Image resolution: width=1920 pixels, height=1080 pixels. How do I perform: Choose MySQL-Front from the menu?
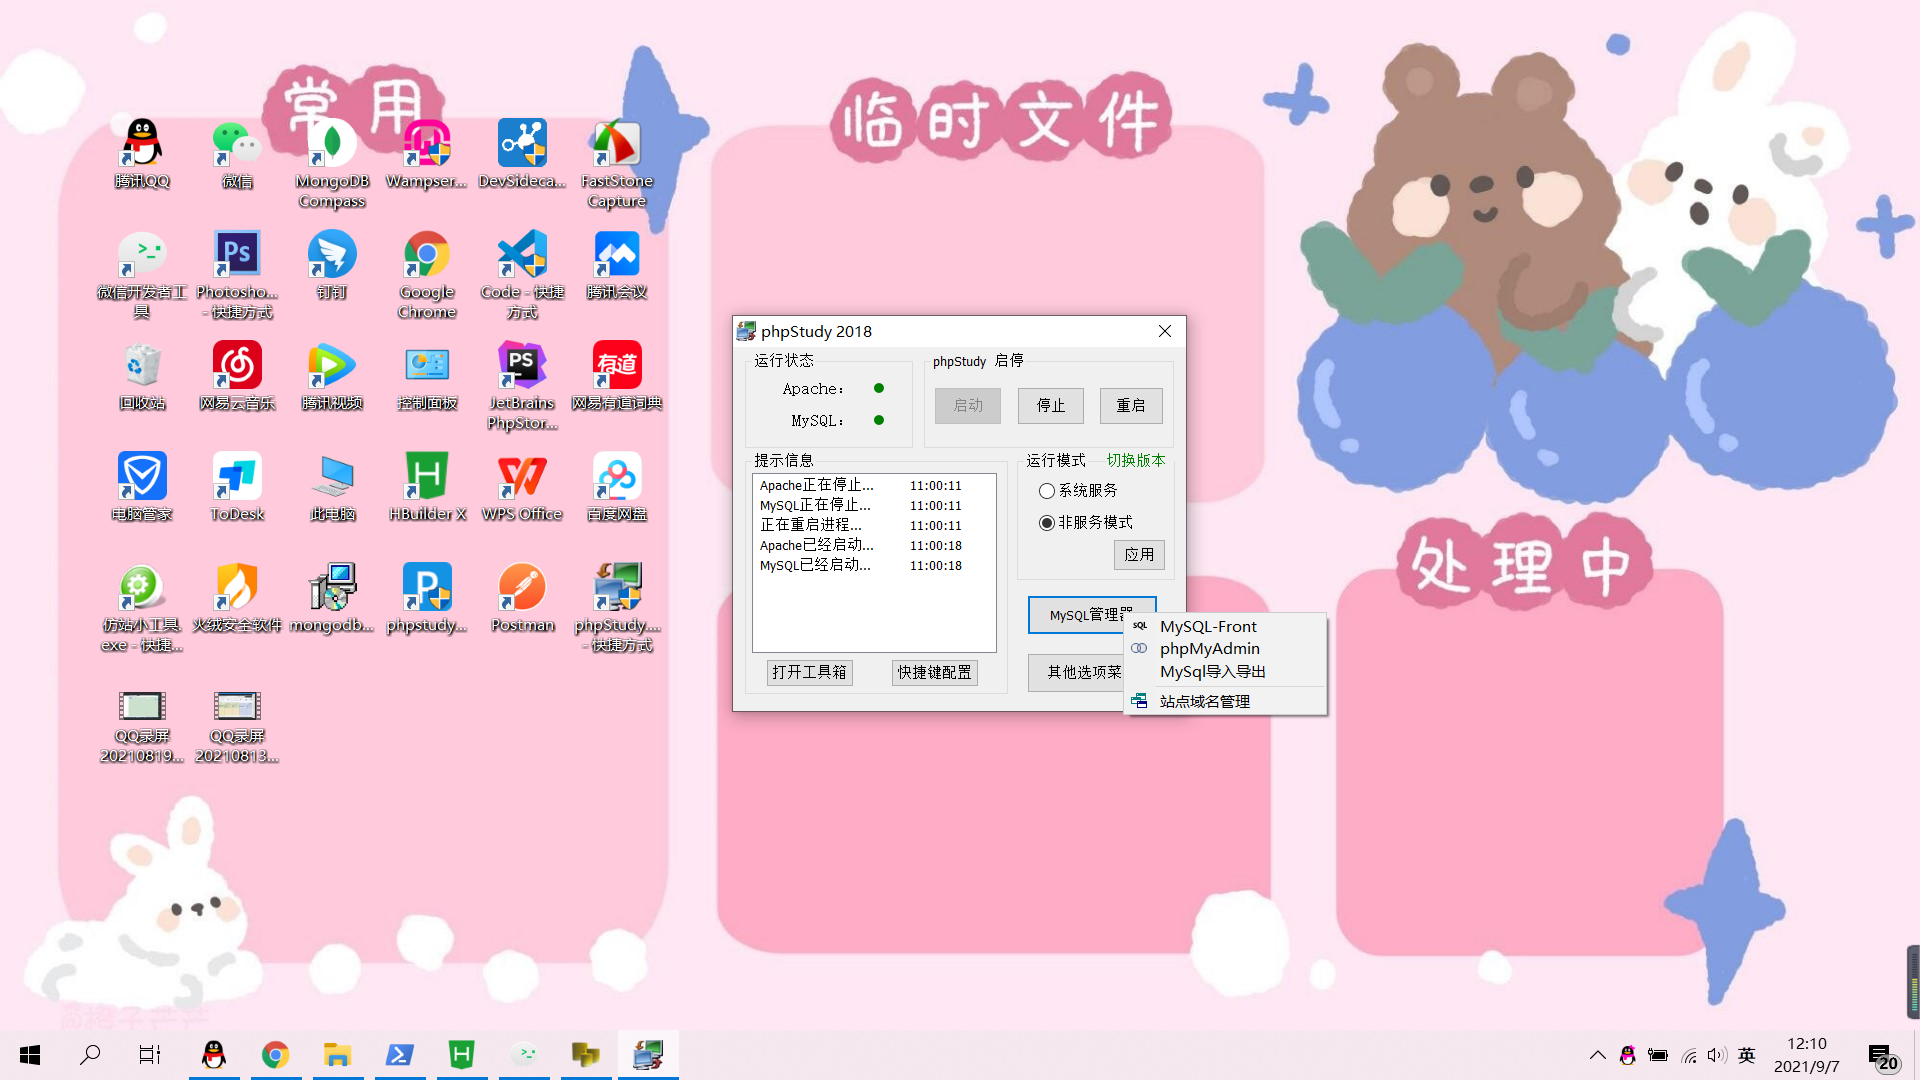(x=1226, y=627)
